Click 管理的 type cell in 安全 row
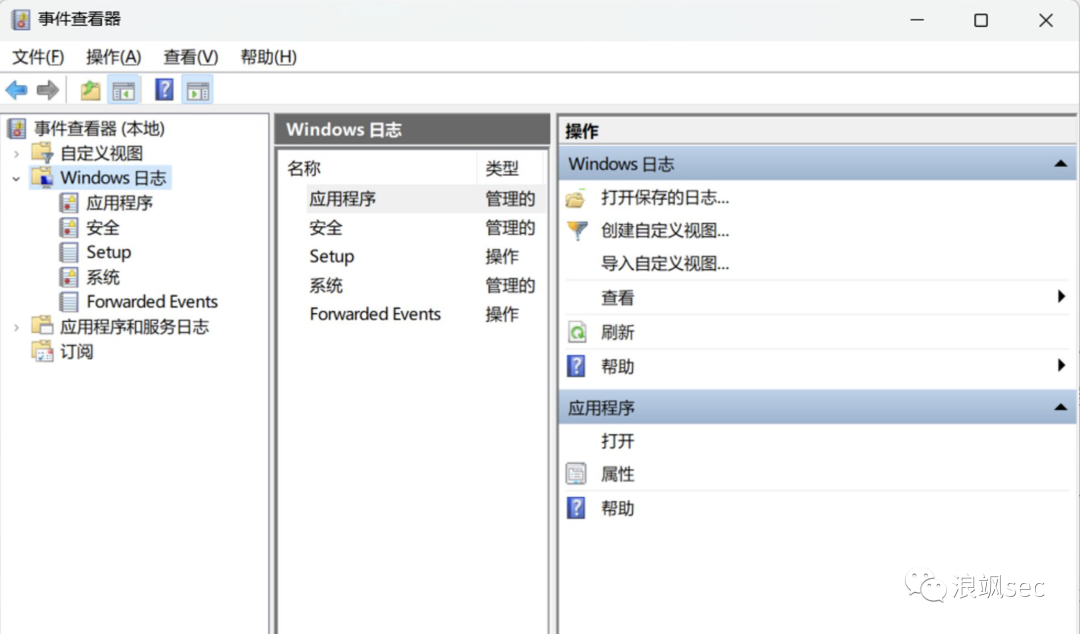The height and width of the screenshot is (634, 1080). point(510,227)
